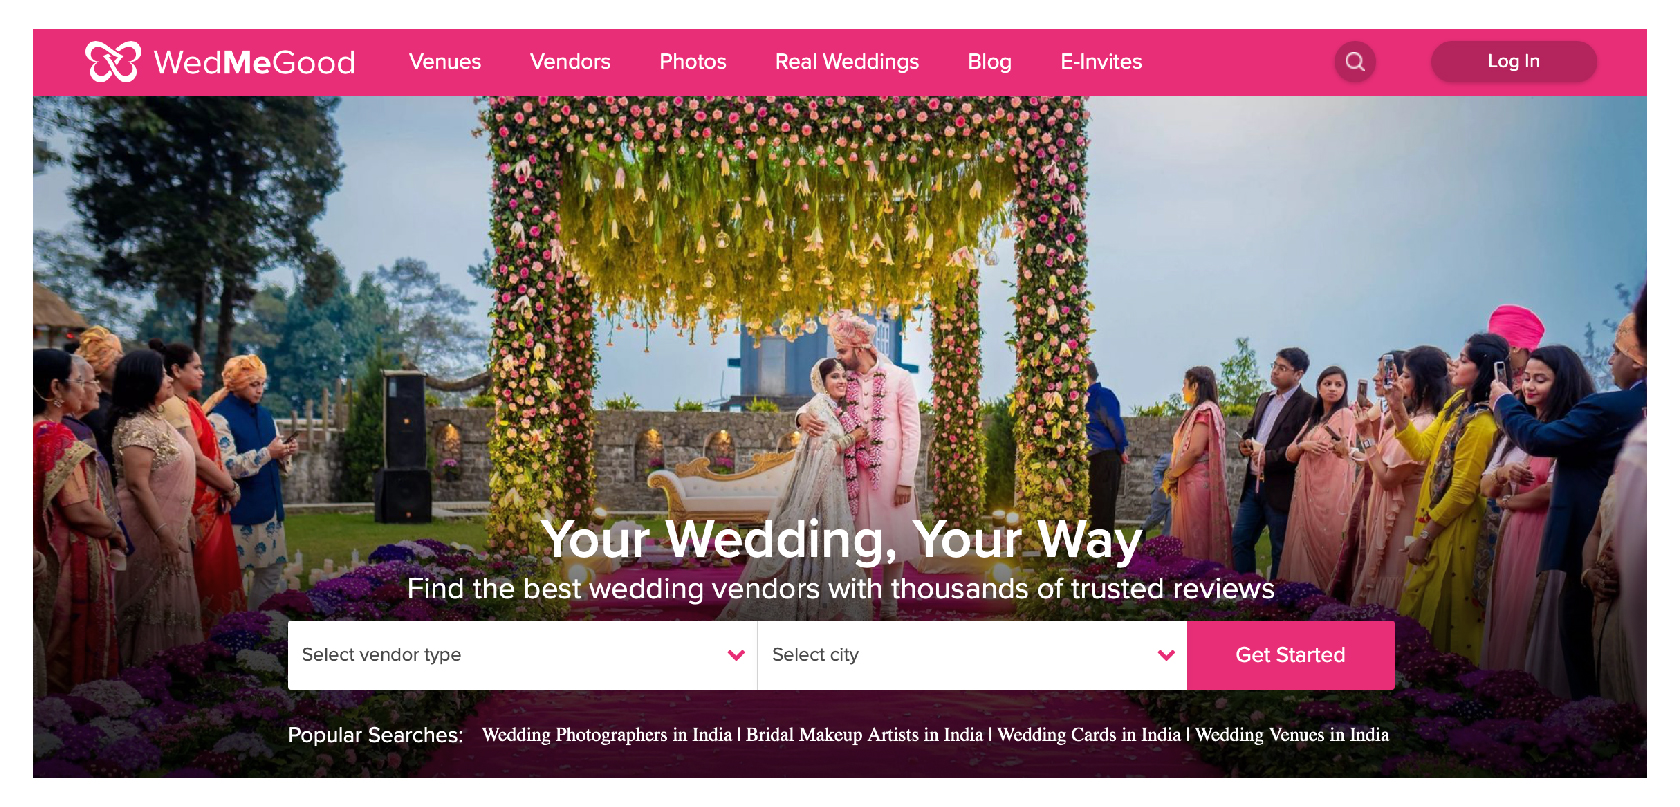Open the Venues menu
The image size is (1680, 807).
[x=445, y=62]
